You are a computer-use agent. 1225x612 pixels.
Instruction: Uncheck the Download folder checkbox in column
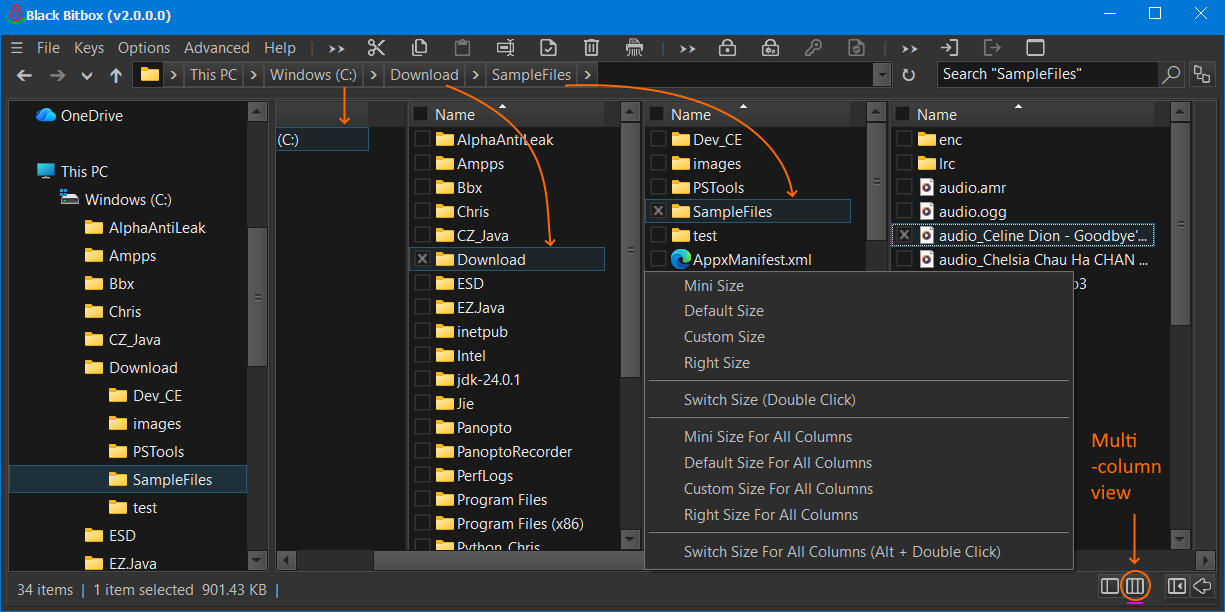pyautogui.click(x=422, y=260)
